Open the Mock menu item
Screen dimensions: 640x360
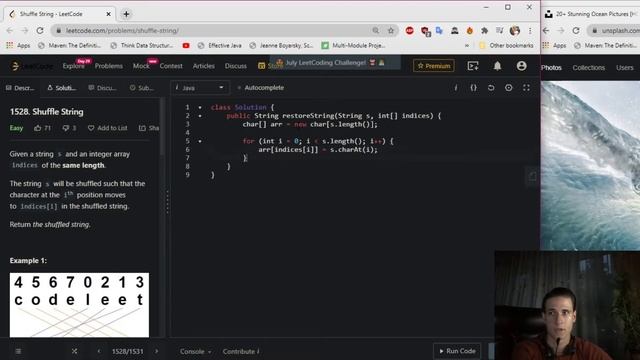coord(141,66)
